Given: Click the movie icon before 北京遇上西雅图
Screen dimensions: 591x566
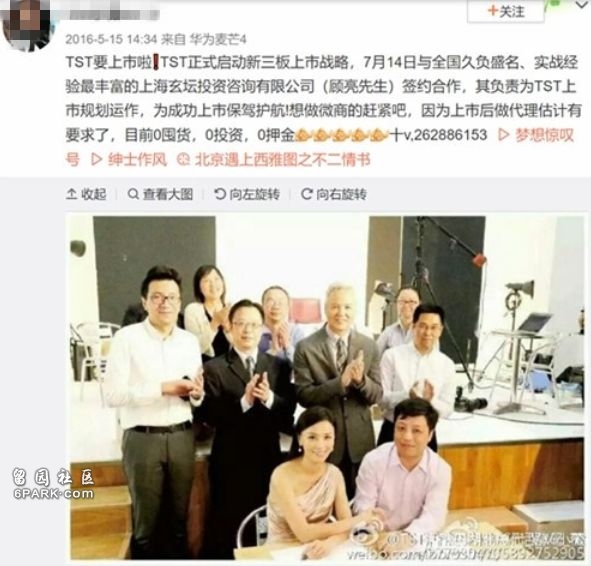Looking at the screenshot, I should click(184, 160).
